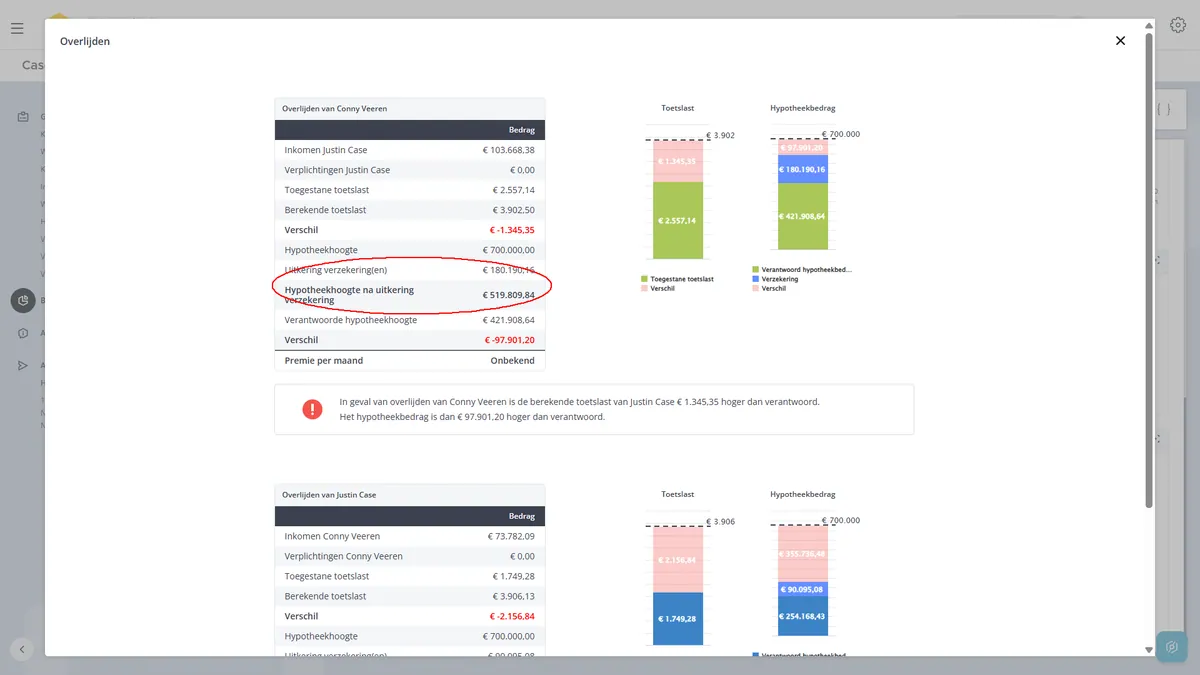The image size is (1200, 675).
Task: Select the € 519.809,84 value
Action: pyautogui.click(x=508, y=295)
